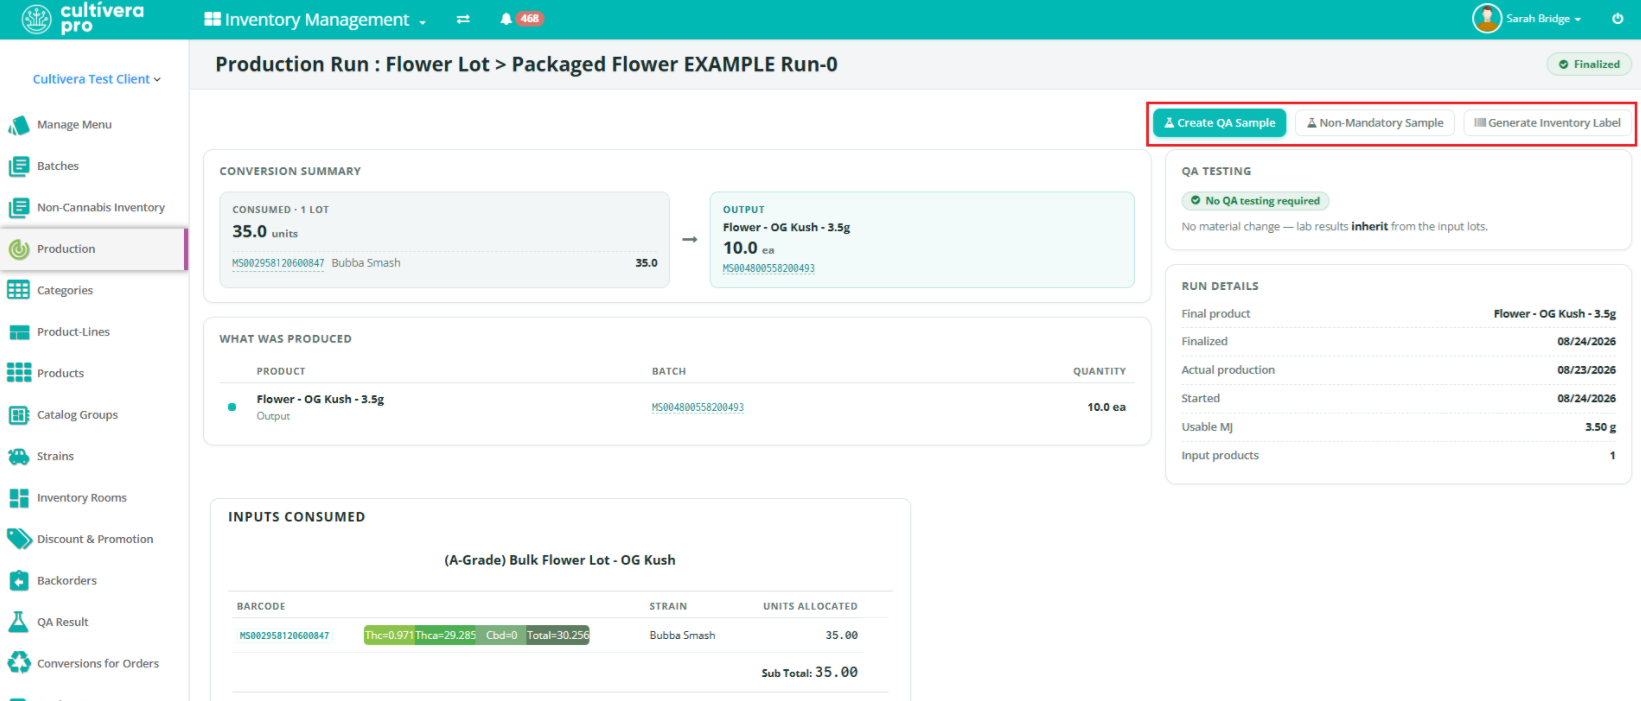Expand Cultivera Test Client selector
The height and width of the screenshot is (701, 1641).
96,79
